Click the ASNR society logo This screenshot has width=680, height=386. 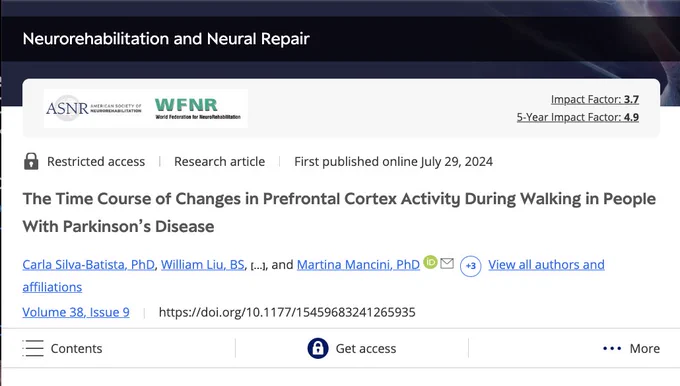pyautogui.click(x=94, y=108)
